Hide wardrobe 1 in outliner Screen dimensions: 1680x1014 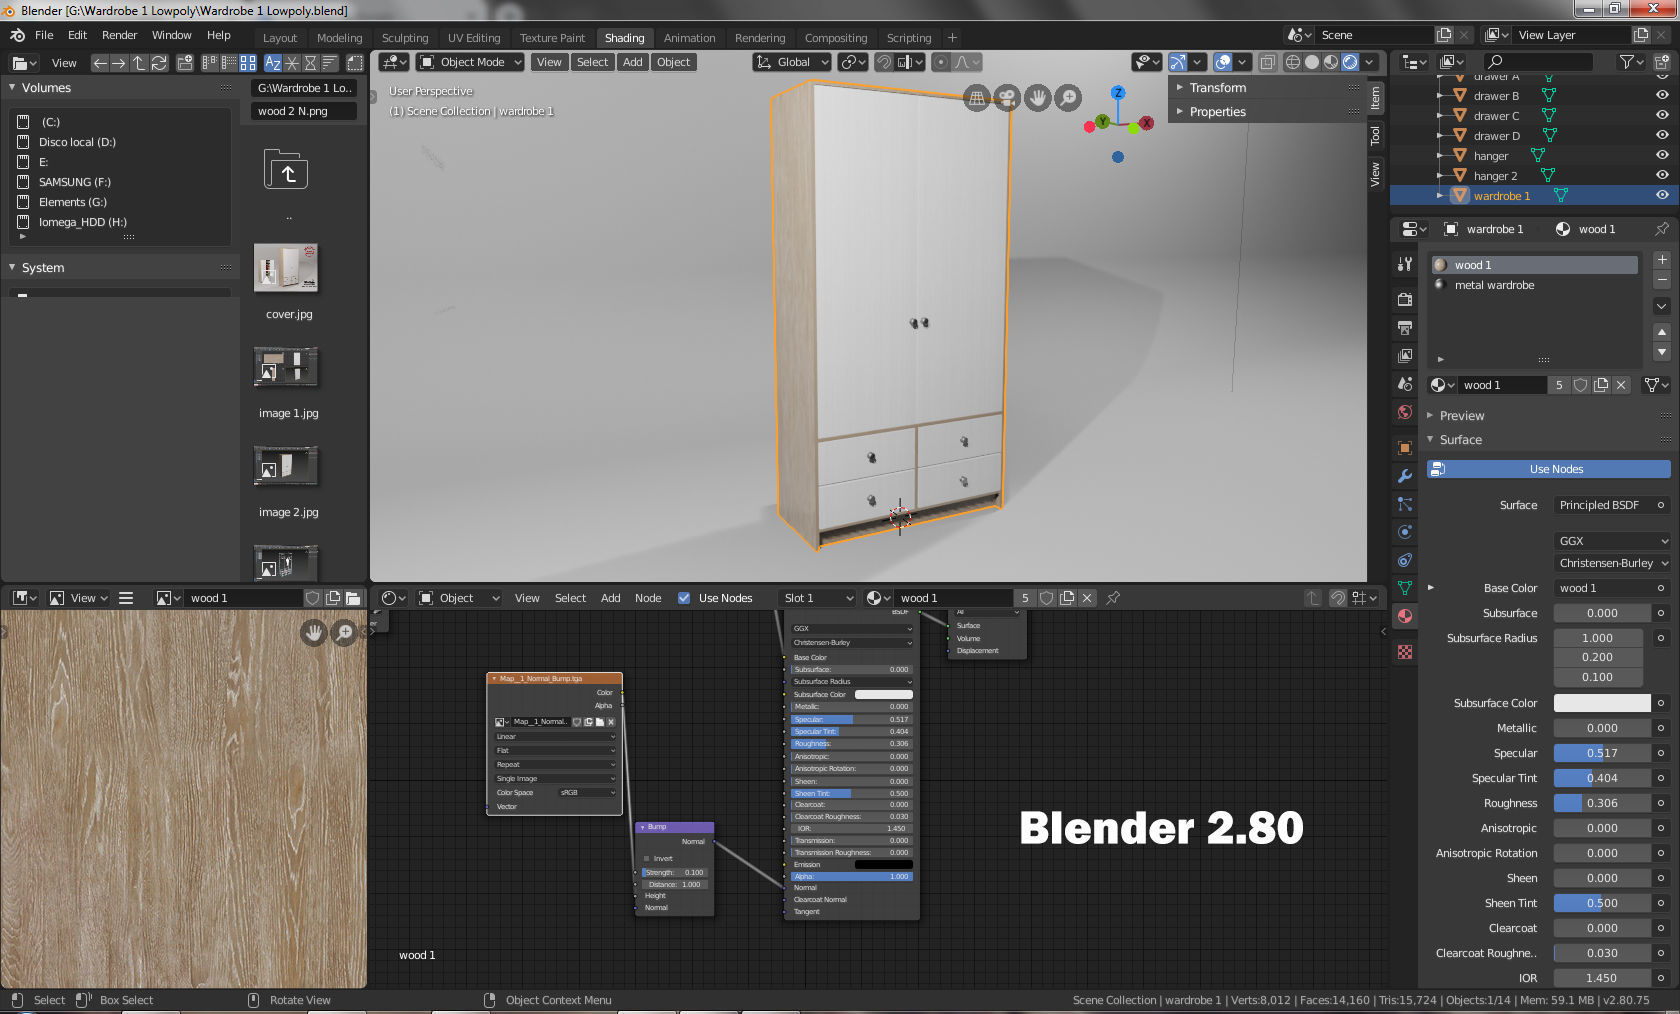[1662, 196]
